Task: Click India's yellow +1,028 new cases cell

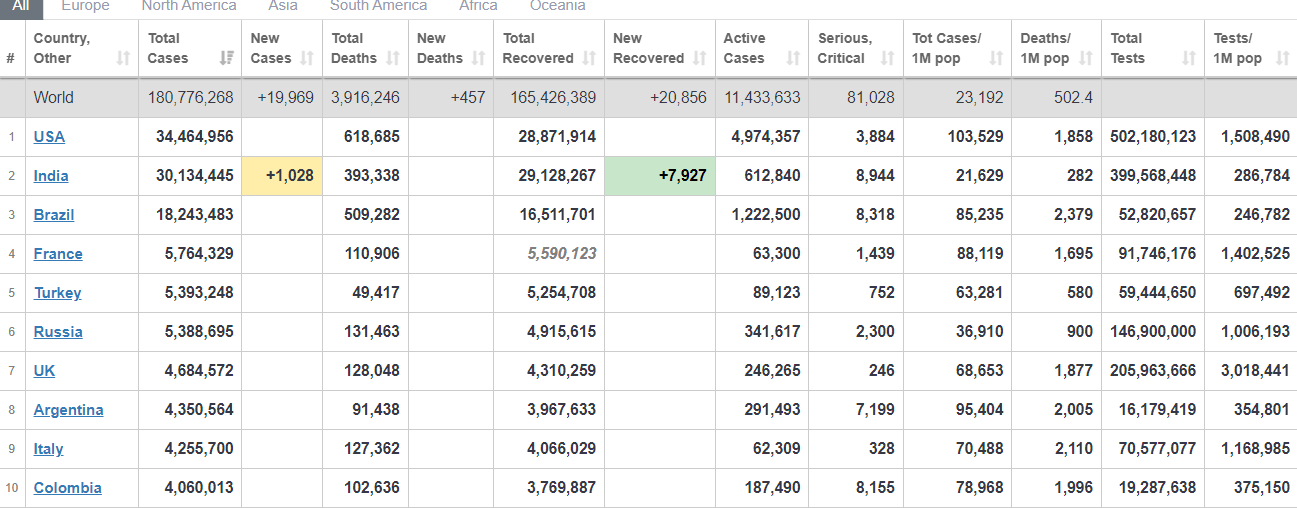Action: tap(281, 176)
